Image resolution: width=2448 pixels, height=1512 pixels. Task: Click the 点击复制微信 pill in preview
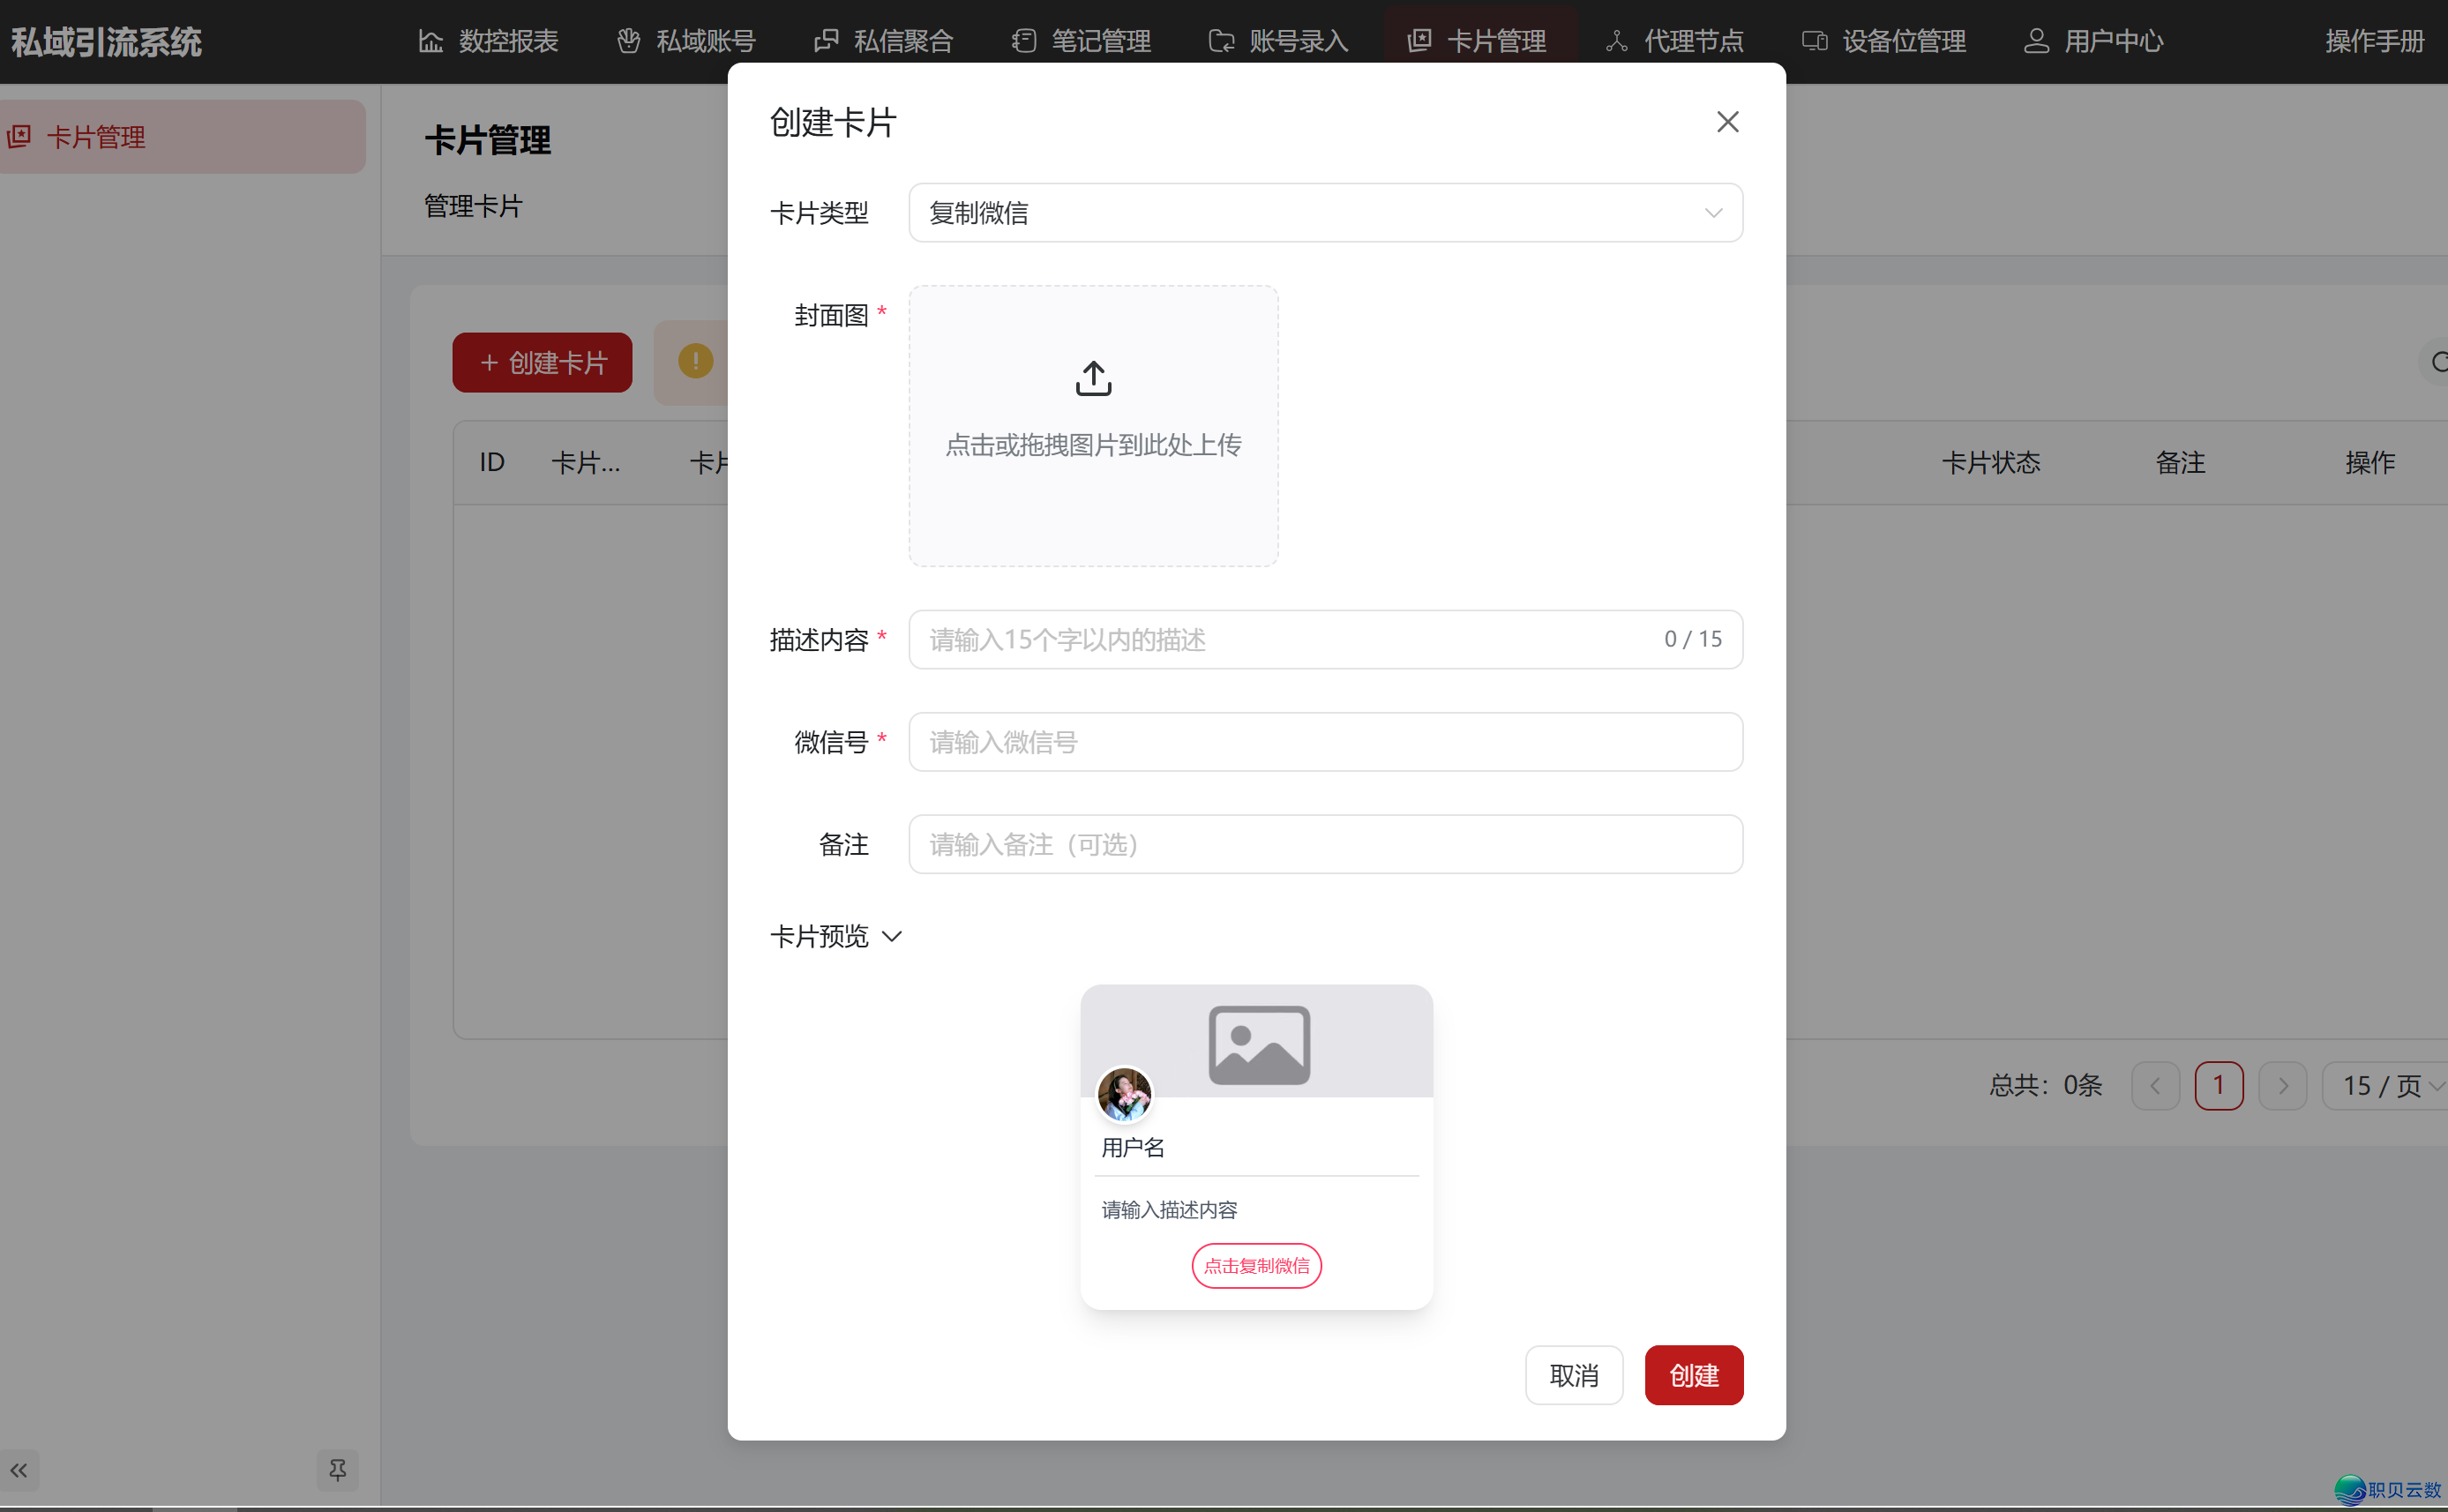tap(1256, 1266)
